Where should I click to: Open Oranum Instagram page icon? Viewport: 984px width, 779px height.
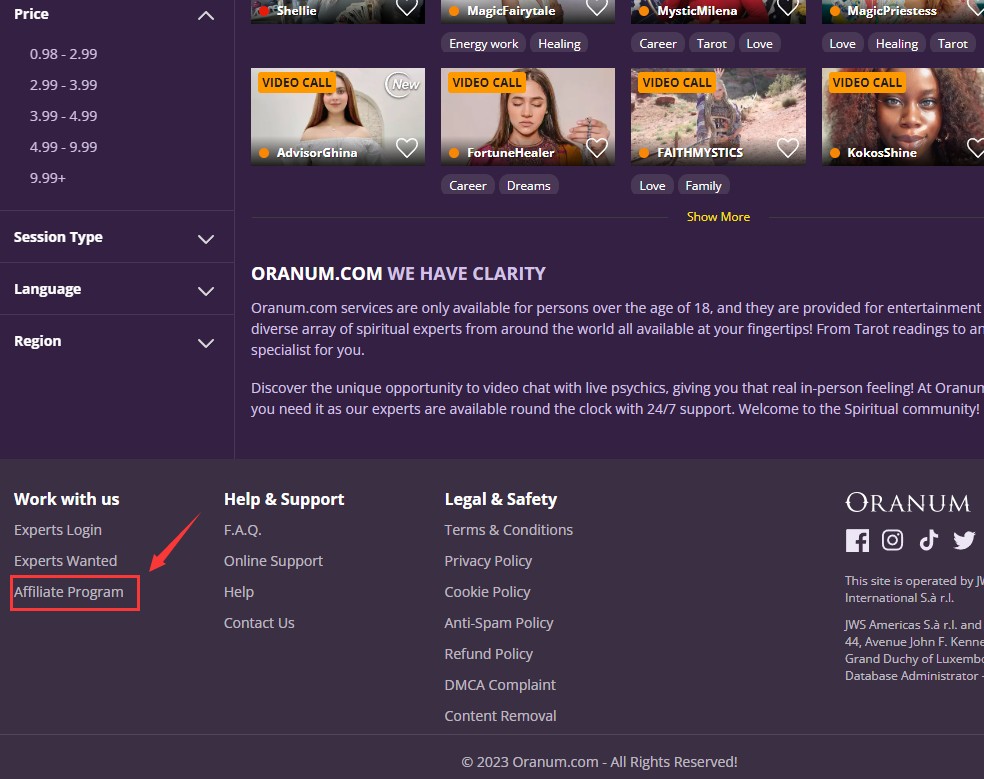tap(892, 540)
